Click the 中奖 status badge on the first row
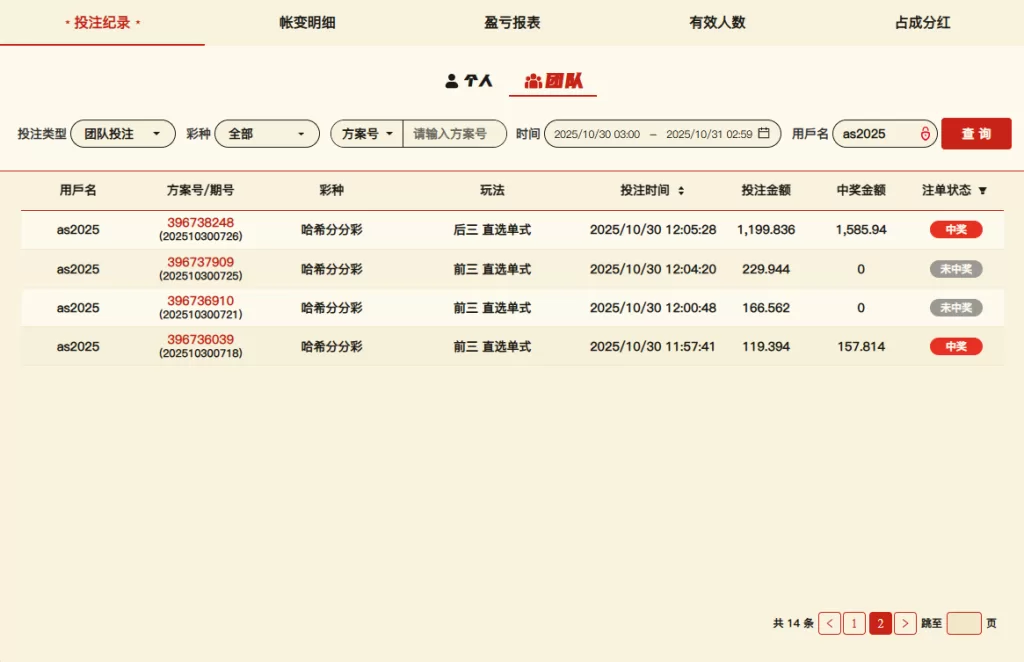 click(x=956, y=230)
